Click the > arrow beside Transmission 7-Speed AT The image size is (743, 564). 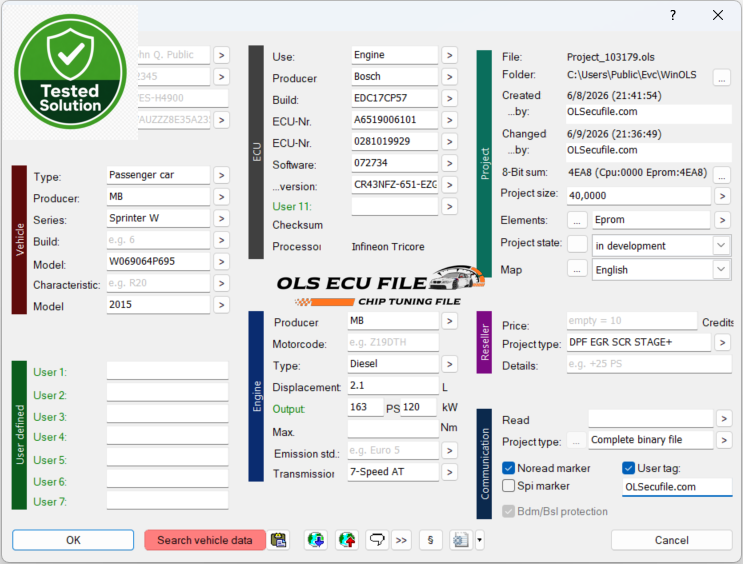click(x=450, y=472)
